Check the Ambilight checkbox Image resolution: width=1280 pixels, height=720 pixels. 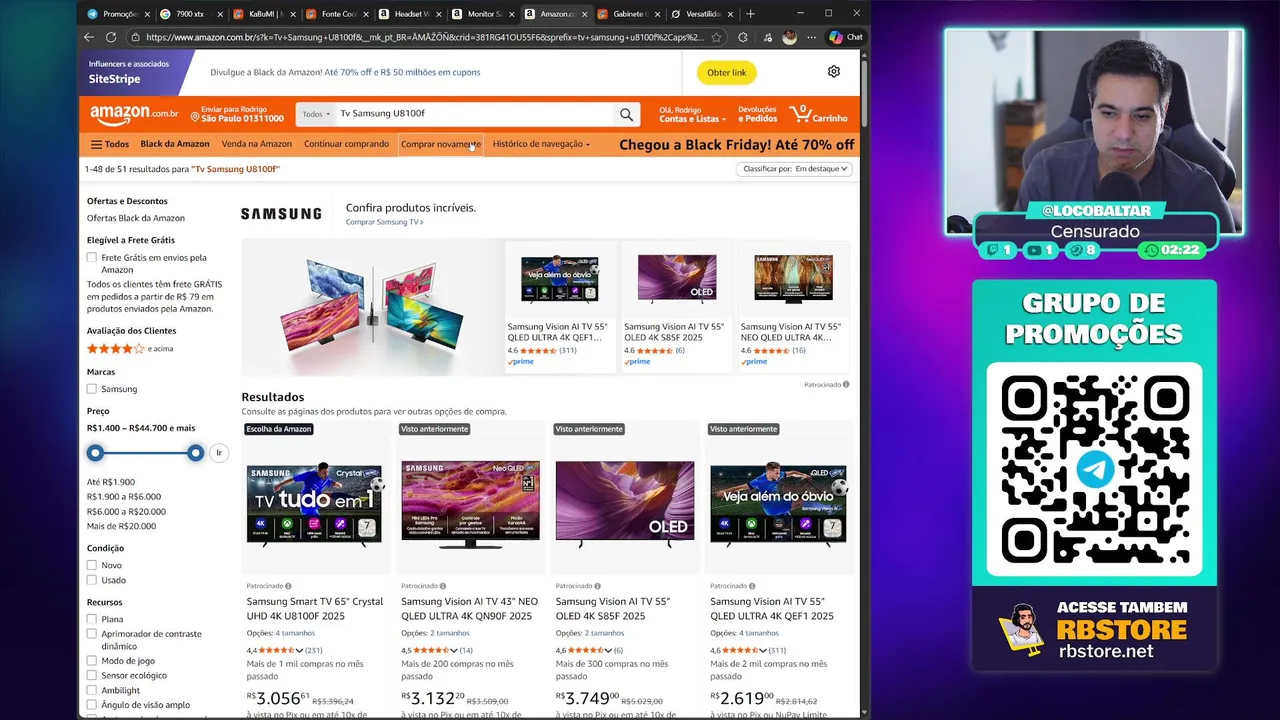click(x=92, y=691)
